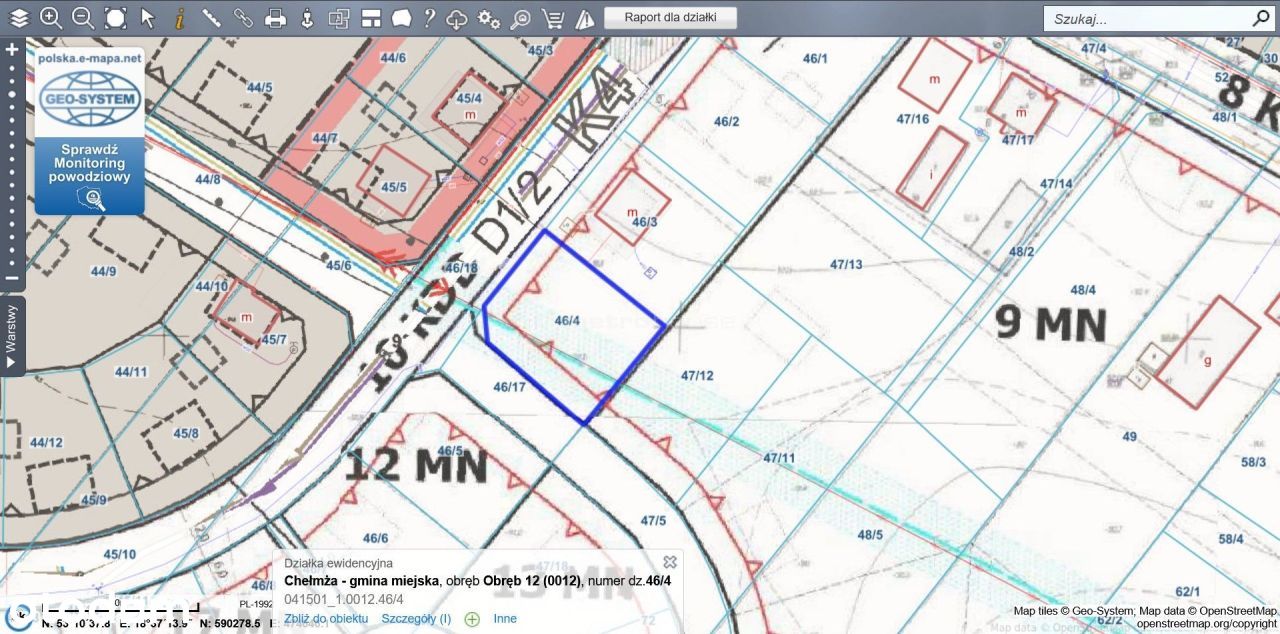This screenshot has width=1280, height=634.
Task: Click the cloud download data icon
Action: click(457, 18)
